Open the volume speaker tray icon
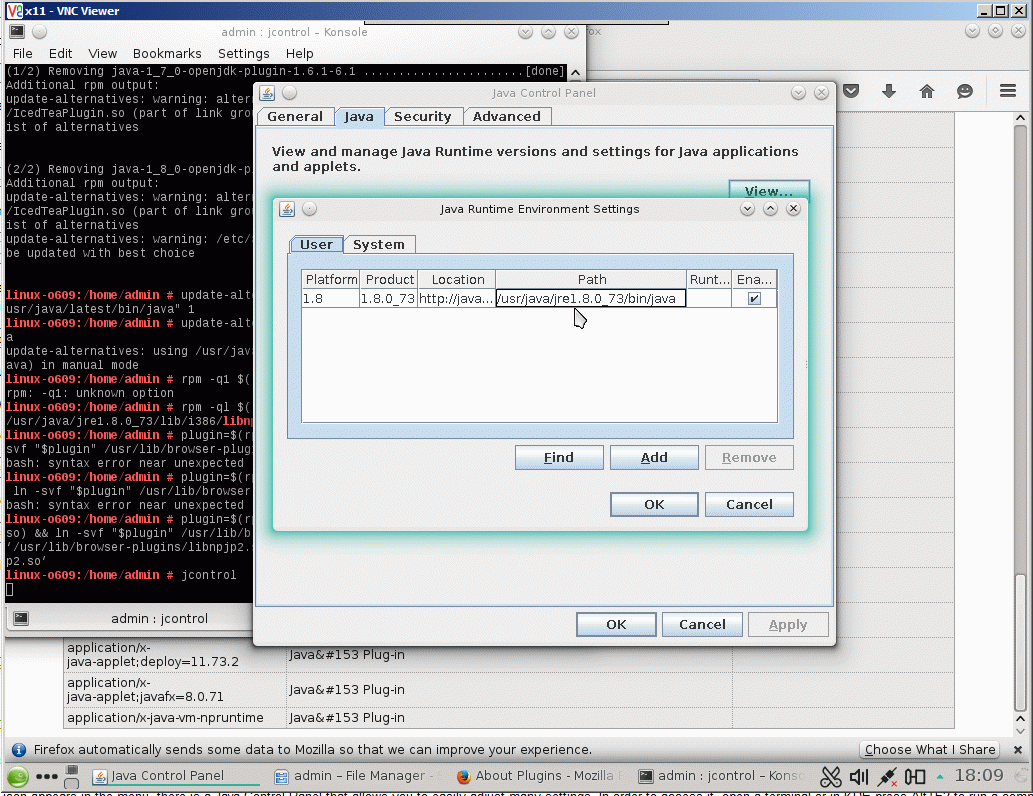This screenshot has height=796, width=1033. 858,777
